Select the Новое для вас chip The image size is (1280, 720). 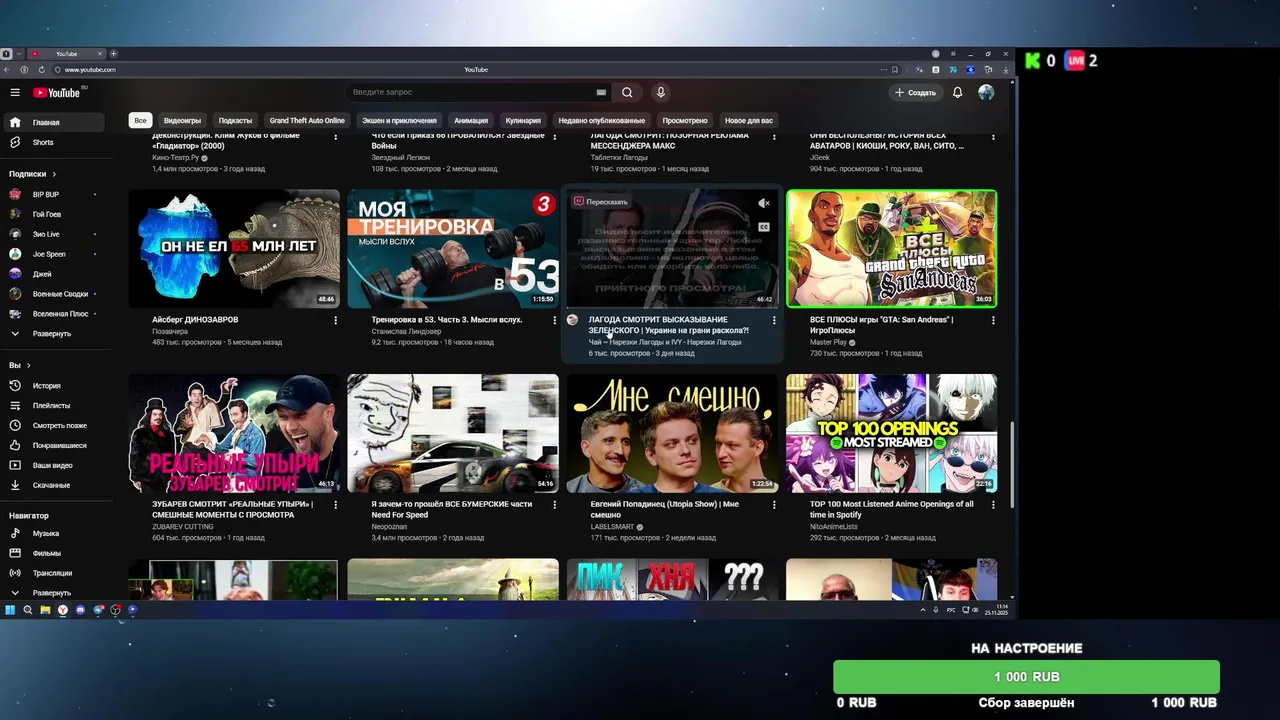coord(749,120)
